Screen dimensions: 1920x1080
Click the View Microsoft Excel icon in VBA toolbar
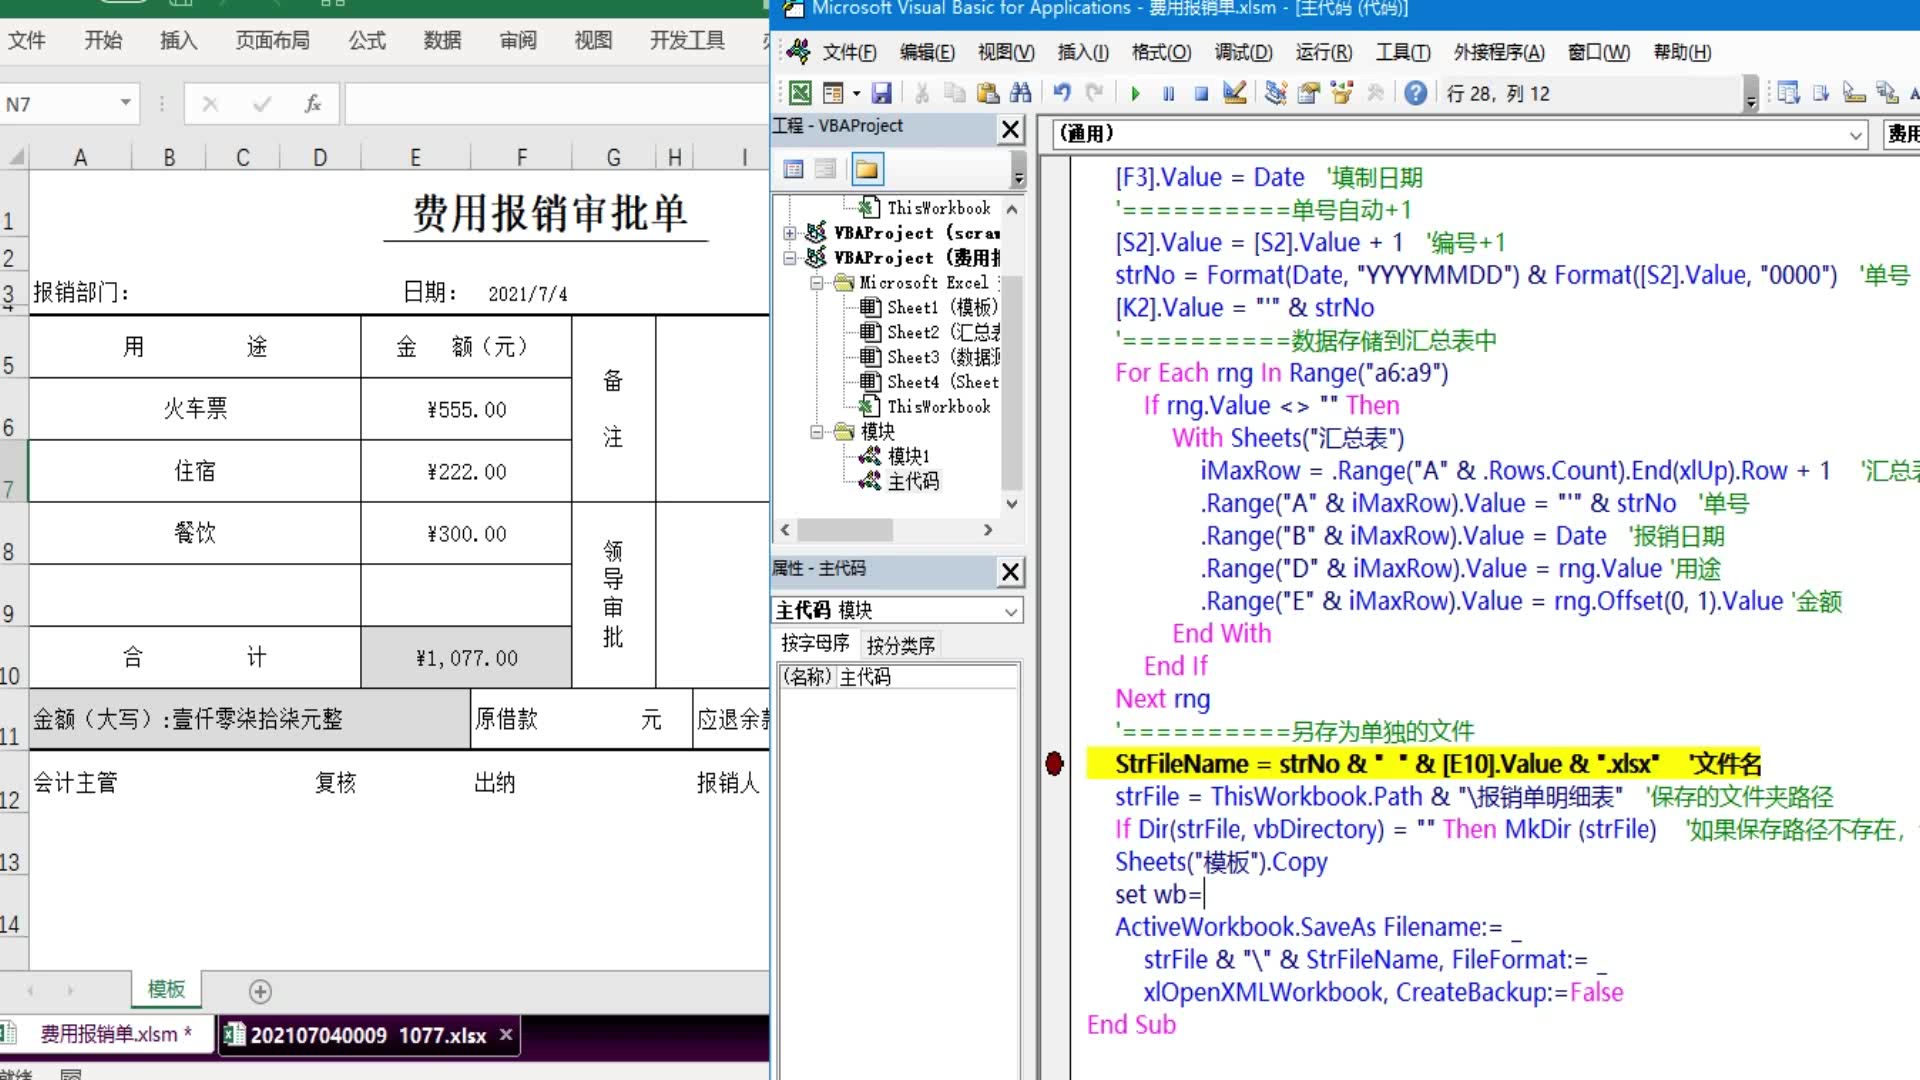[x=800, y=93]
